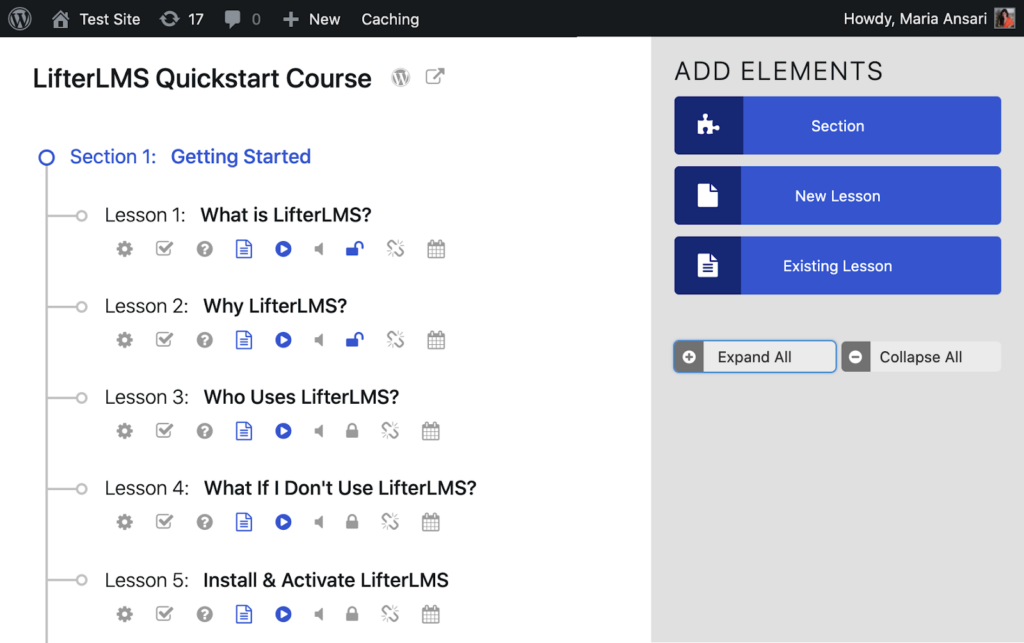Image resolution: width=1024 pixels, height=643 pixels.
Task: Open WordPress logo admin menu
Action: [x=20, y=18]
